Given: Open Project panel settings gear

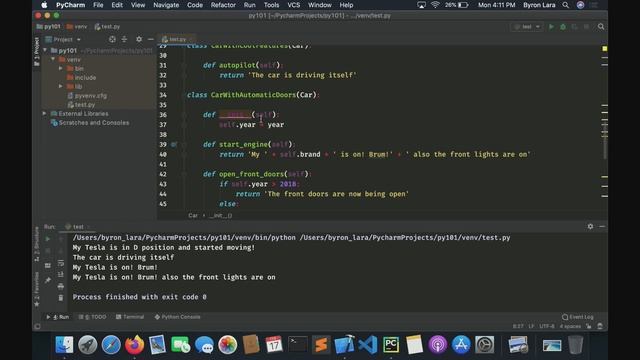Looking at the screenshot, I should [x=139, y=39].
